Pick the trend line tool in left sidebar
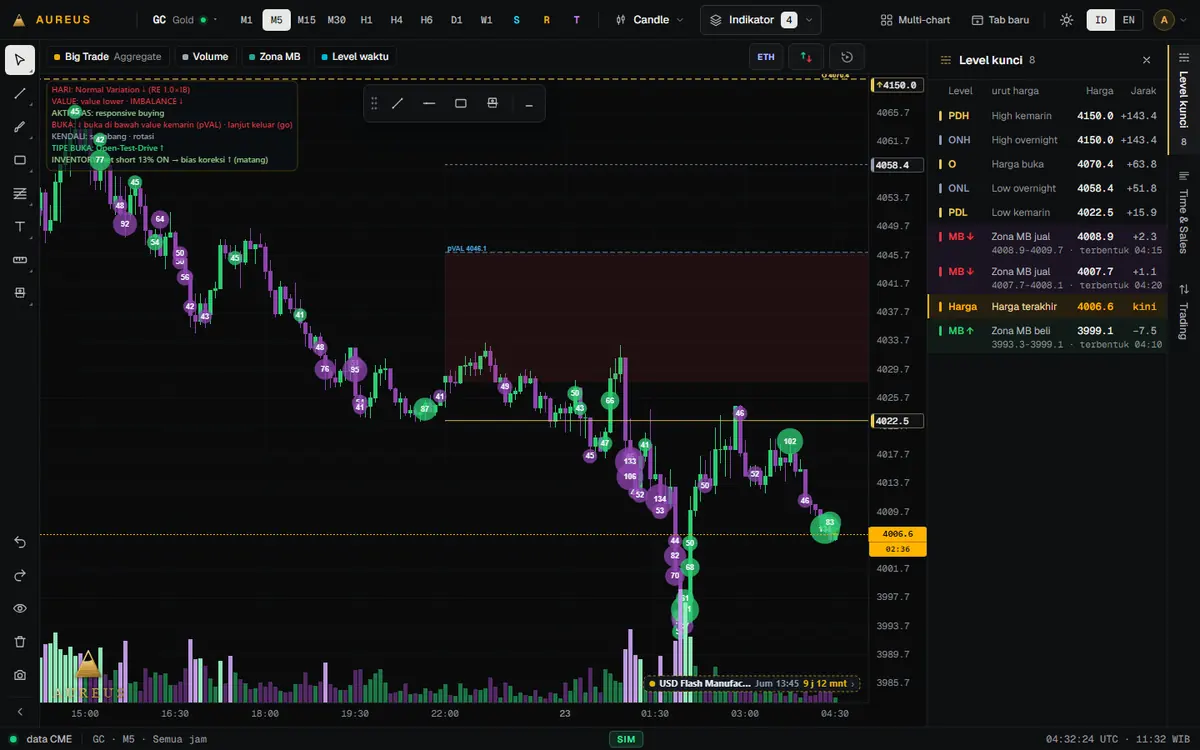This screenshot has height=750, width=1200. 20,93
